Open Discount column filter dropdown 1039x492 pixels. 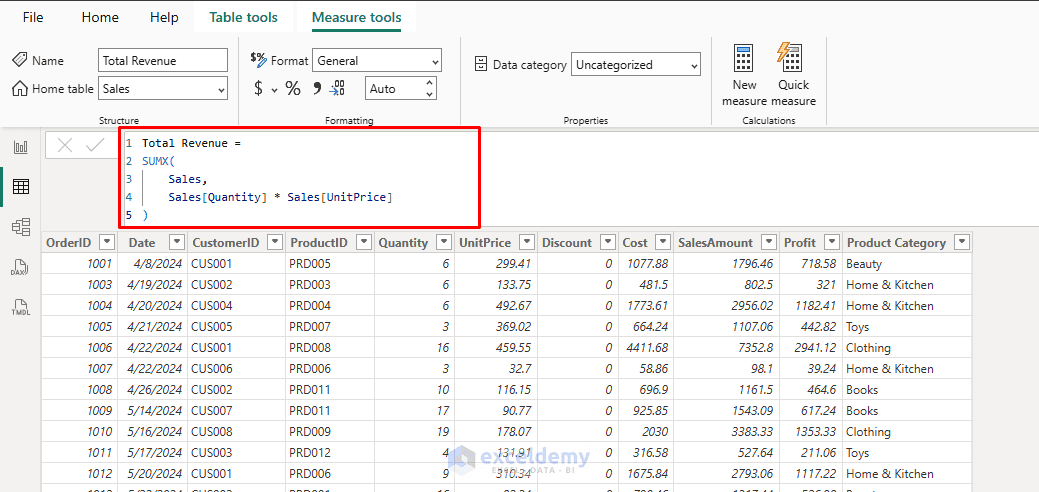coord(607,242)
